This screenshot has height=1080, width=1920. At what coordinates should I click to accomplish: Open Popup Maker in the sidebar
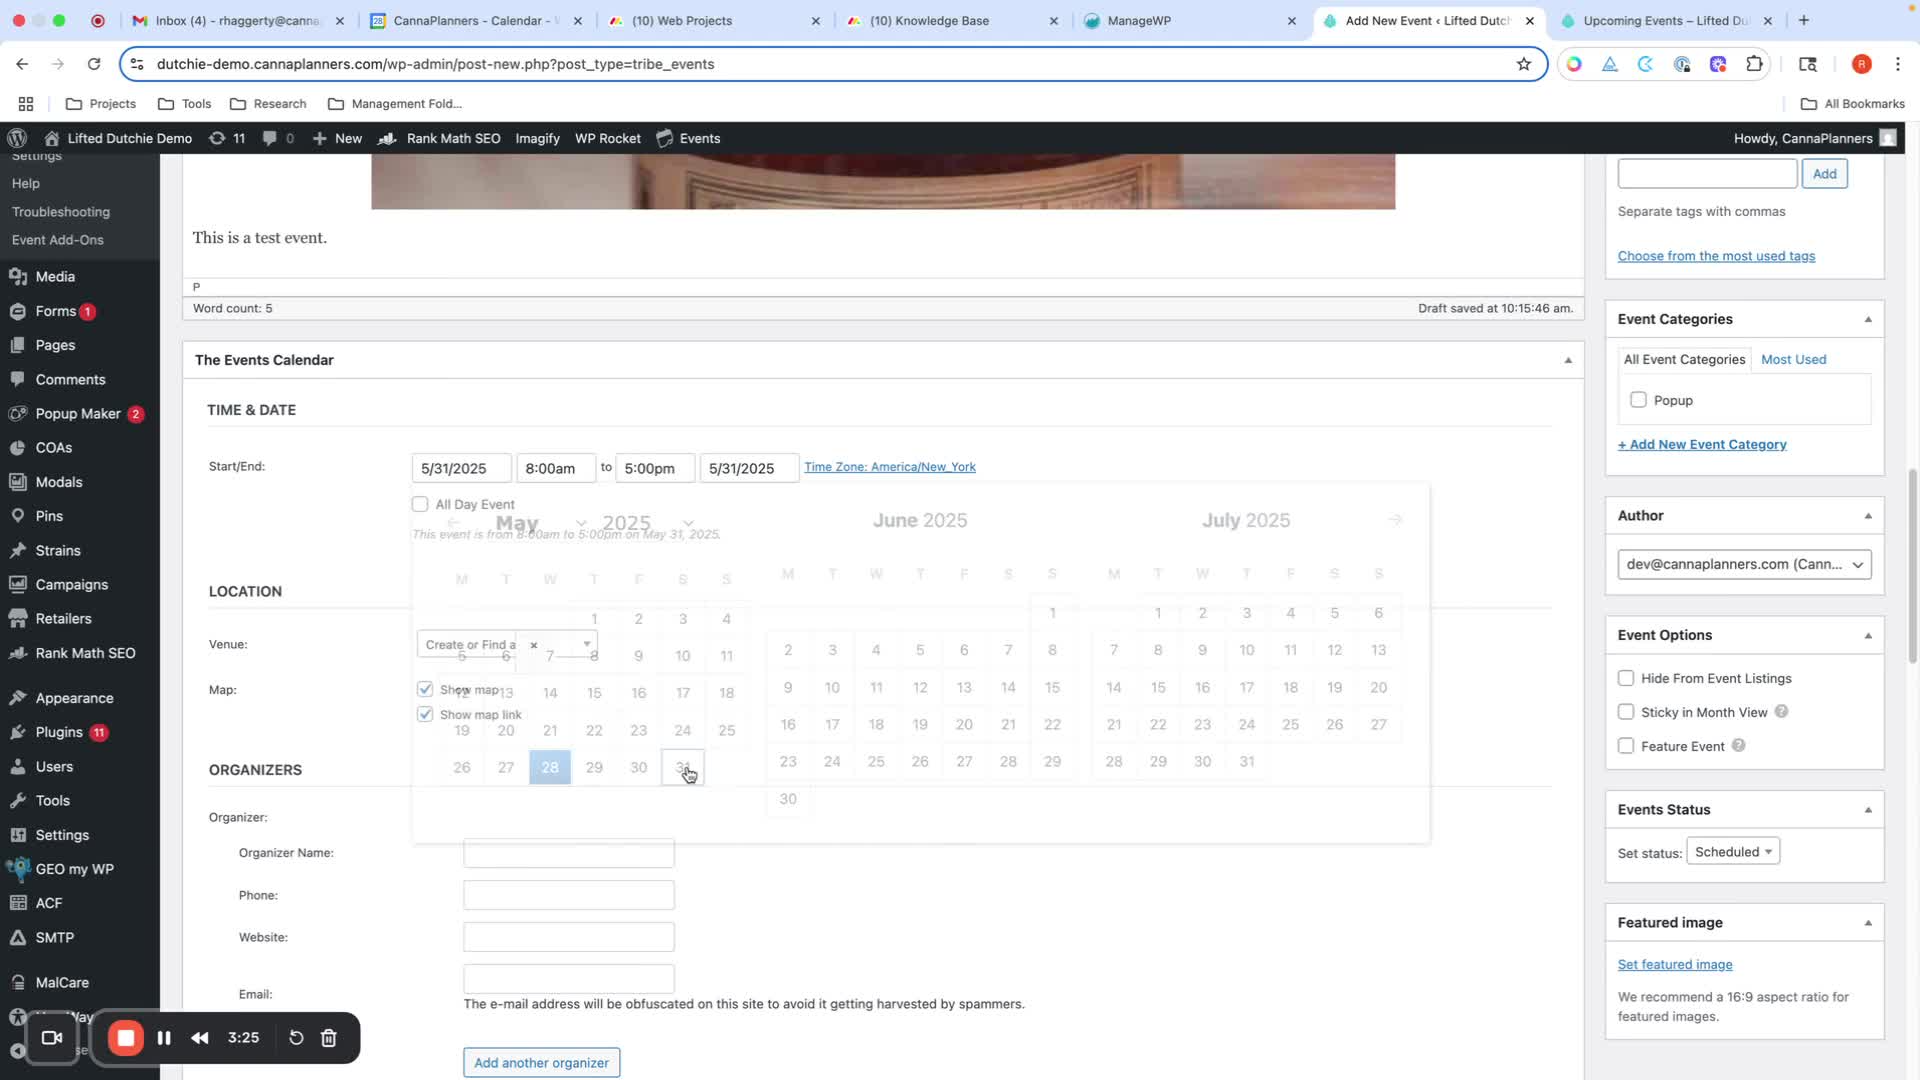point(78,414)
